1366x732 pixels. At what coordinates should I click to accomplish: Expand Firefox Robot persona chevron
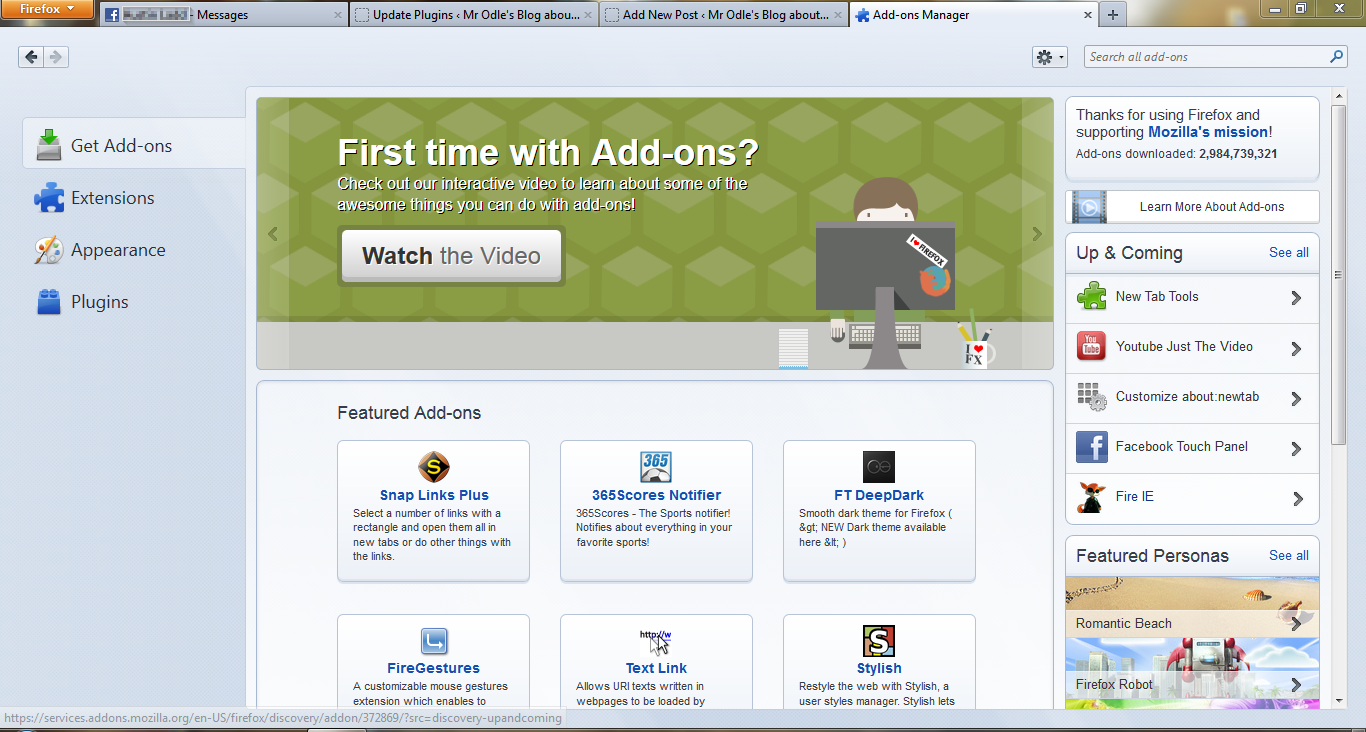tap(1296, 685)
